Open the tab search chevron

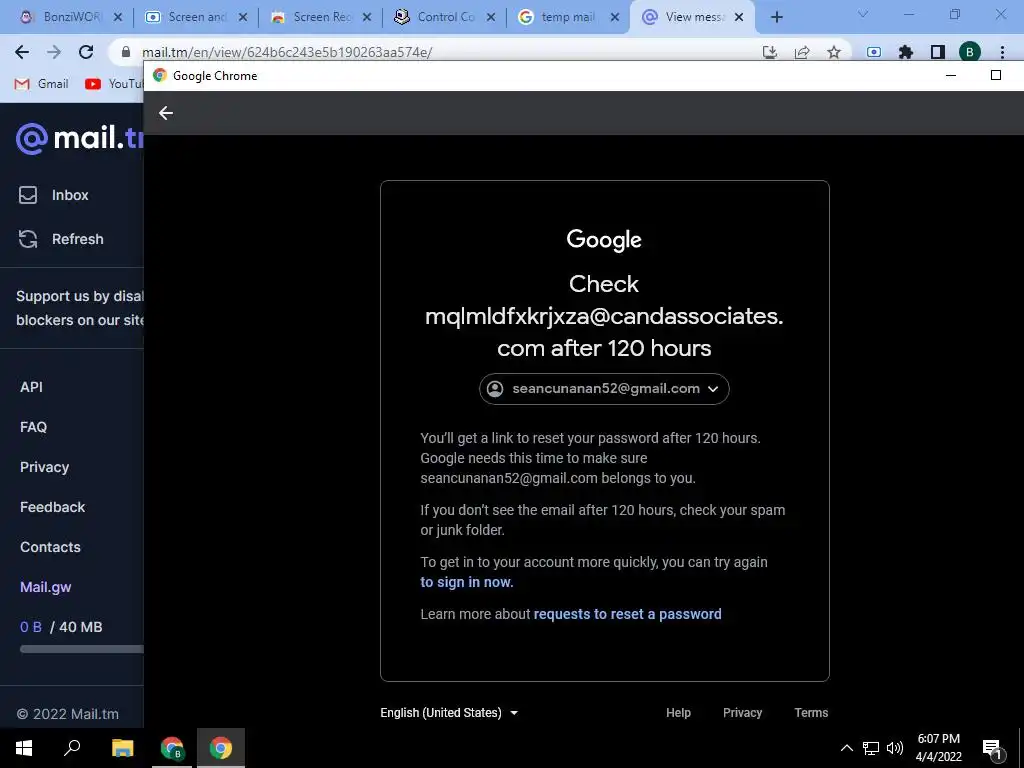[863, 14]
